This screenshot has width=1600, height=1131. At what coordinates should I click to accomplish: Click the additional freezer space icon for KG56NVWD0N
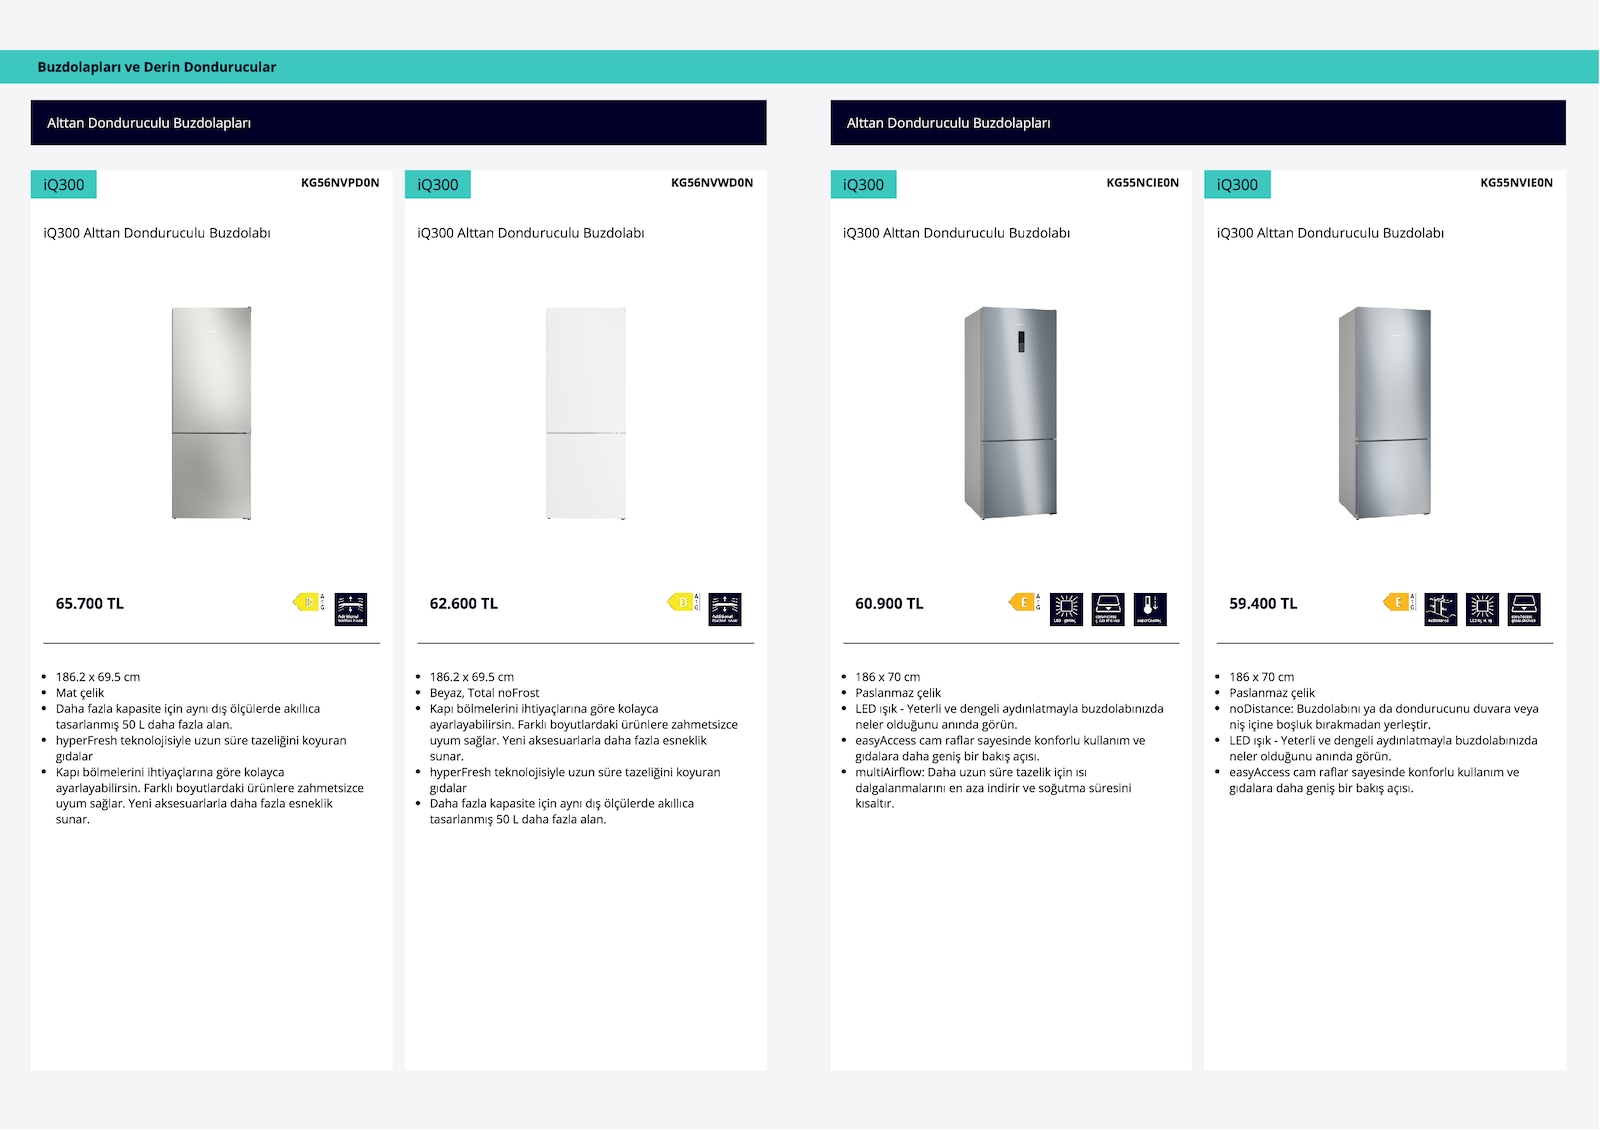pos(725,609)
